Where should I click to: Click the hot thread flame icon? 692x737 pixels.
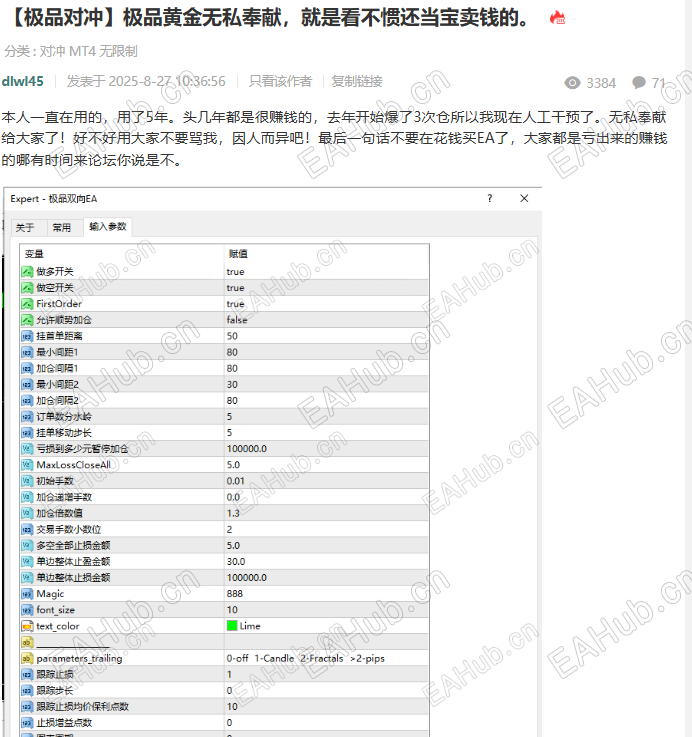coord(557,18)
